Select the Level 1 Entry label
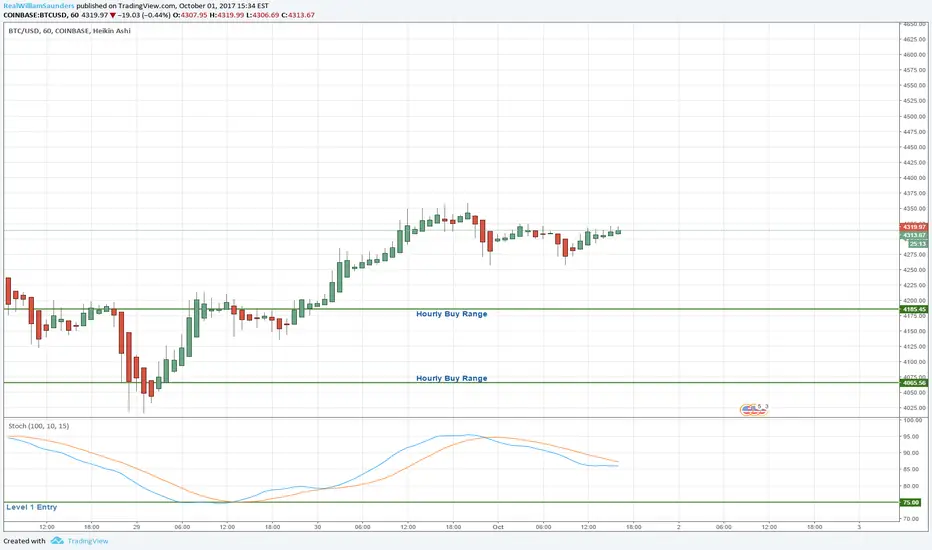Viewport: 932px width, 550px height. coord(32,507)
